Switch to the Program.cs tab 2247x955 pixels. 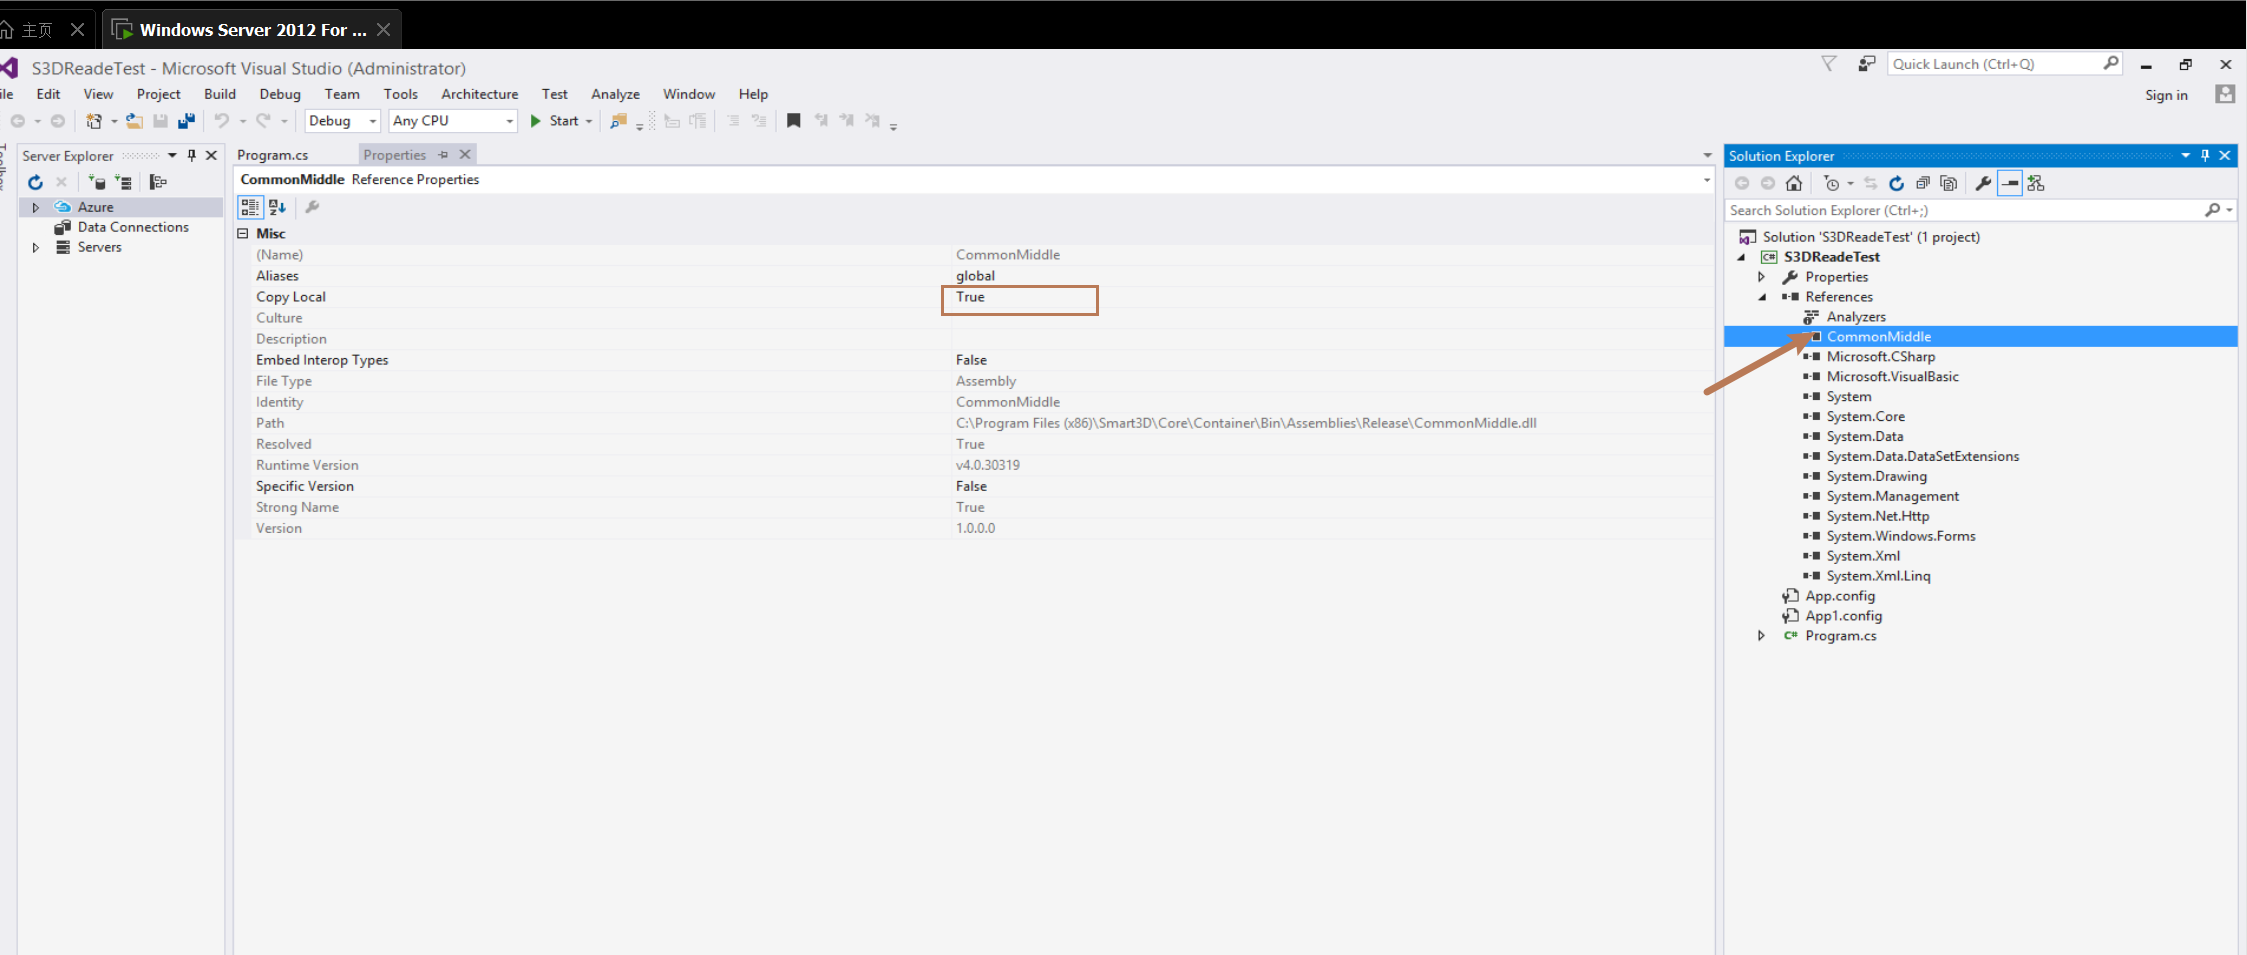tap(273, 155)
